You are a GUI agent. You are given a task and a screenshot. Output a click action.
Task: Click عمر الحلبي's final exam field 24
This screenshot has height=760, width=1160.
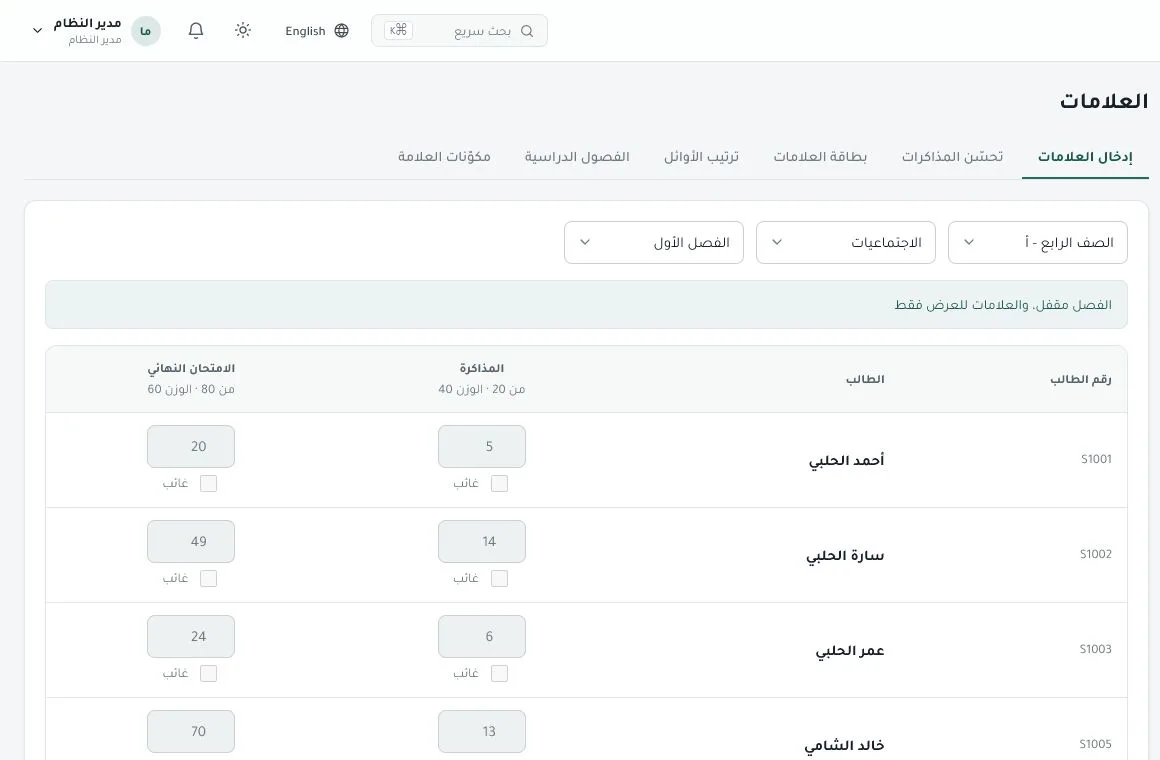pyautogui.click(x=191, y=636)
